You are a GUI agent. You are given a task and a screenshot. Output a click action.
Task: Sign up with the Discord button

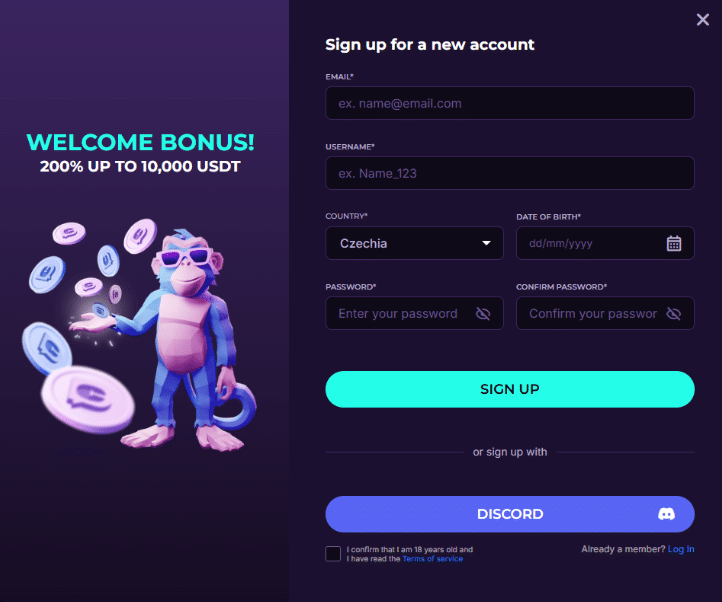tap(509, 514)
